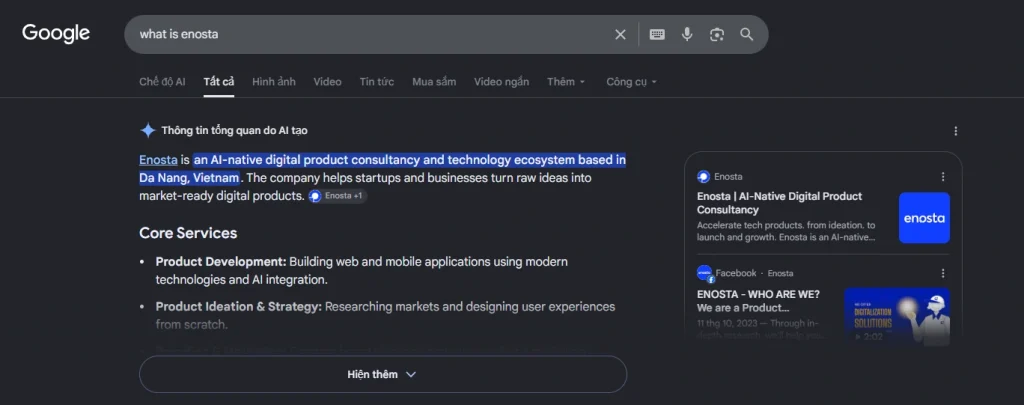Open the on-screen keyboard input tool
This screenshot has width=1024, height=405.
point(657,35)
